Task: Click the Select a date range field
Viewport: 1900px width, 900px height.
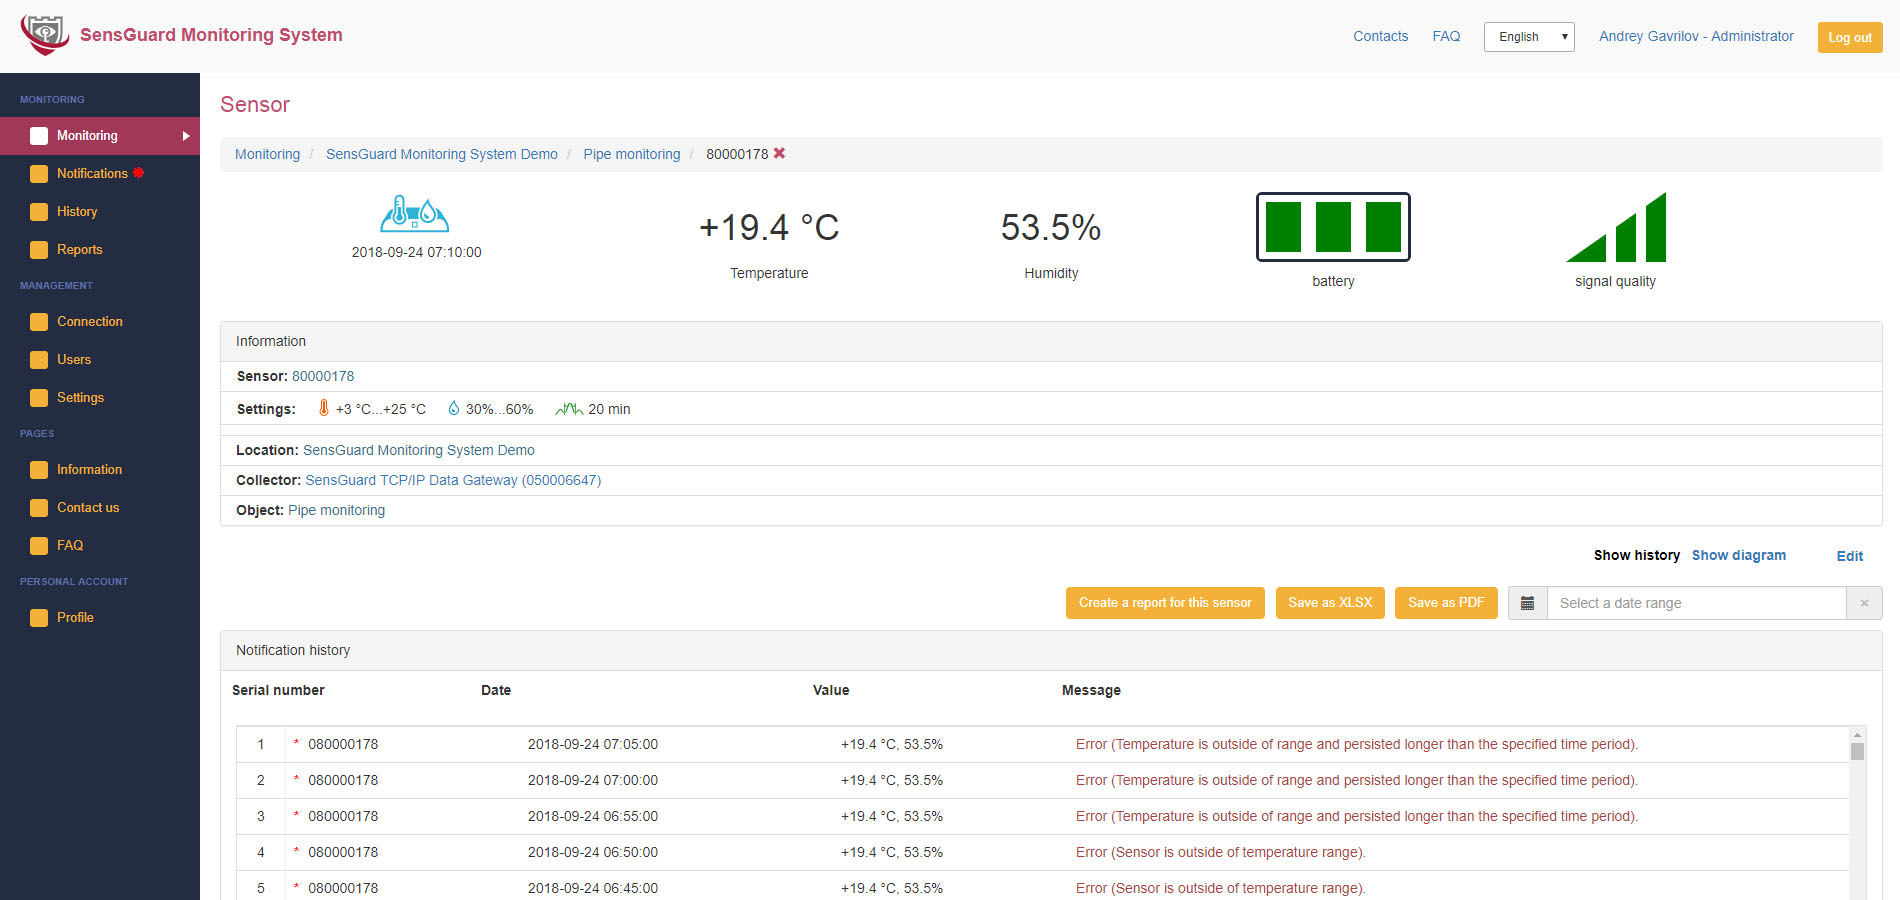Action: pyautogui.click(x=1695, y=603)
